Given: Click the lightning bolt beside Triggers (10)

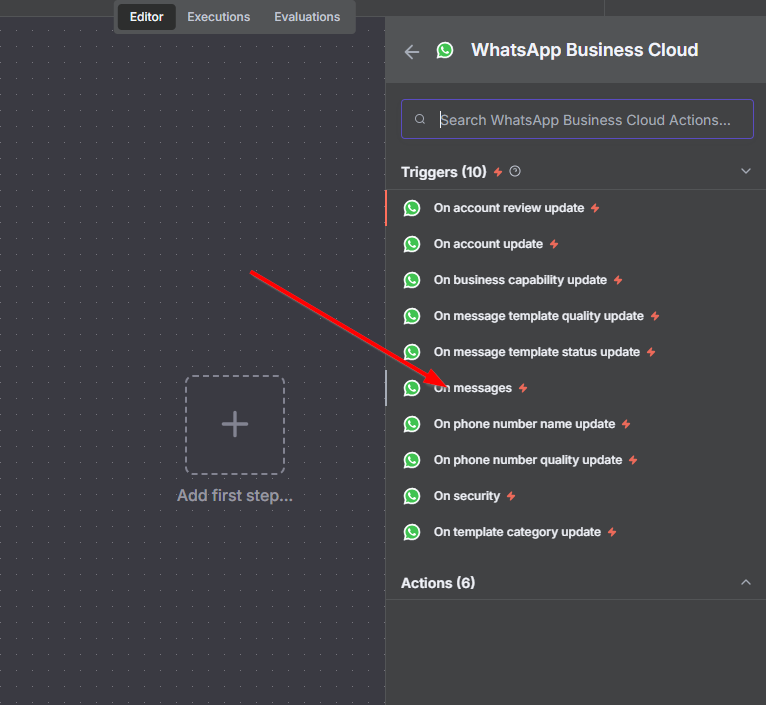Looking at the screenshot, I should click(498, 172).
